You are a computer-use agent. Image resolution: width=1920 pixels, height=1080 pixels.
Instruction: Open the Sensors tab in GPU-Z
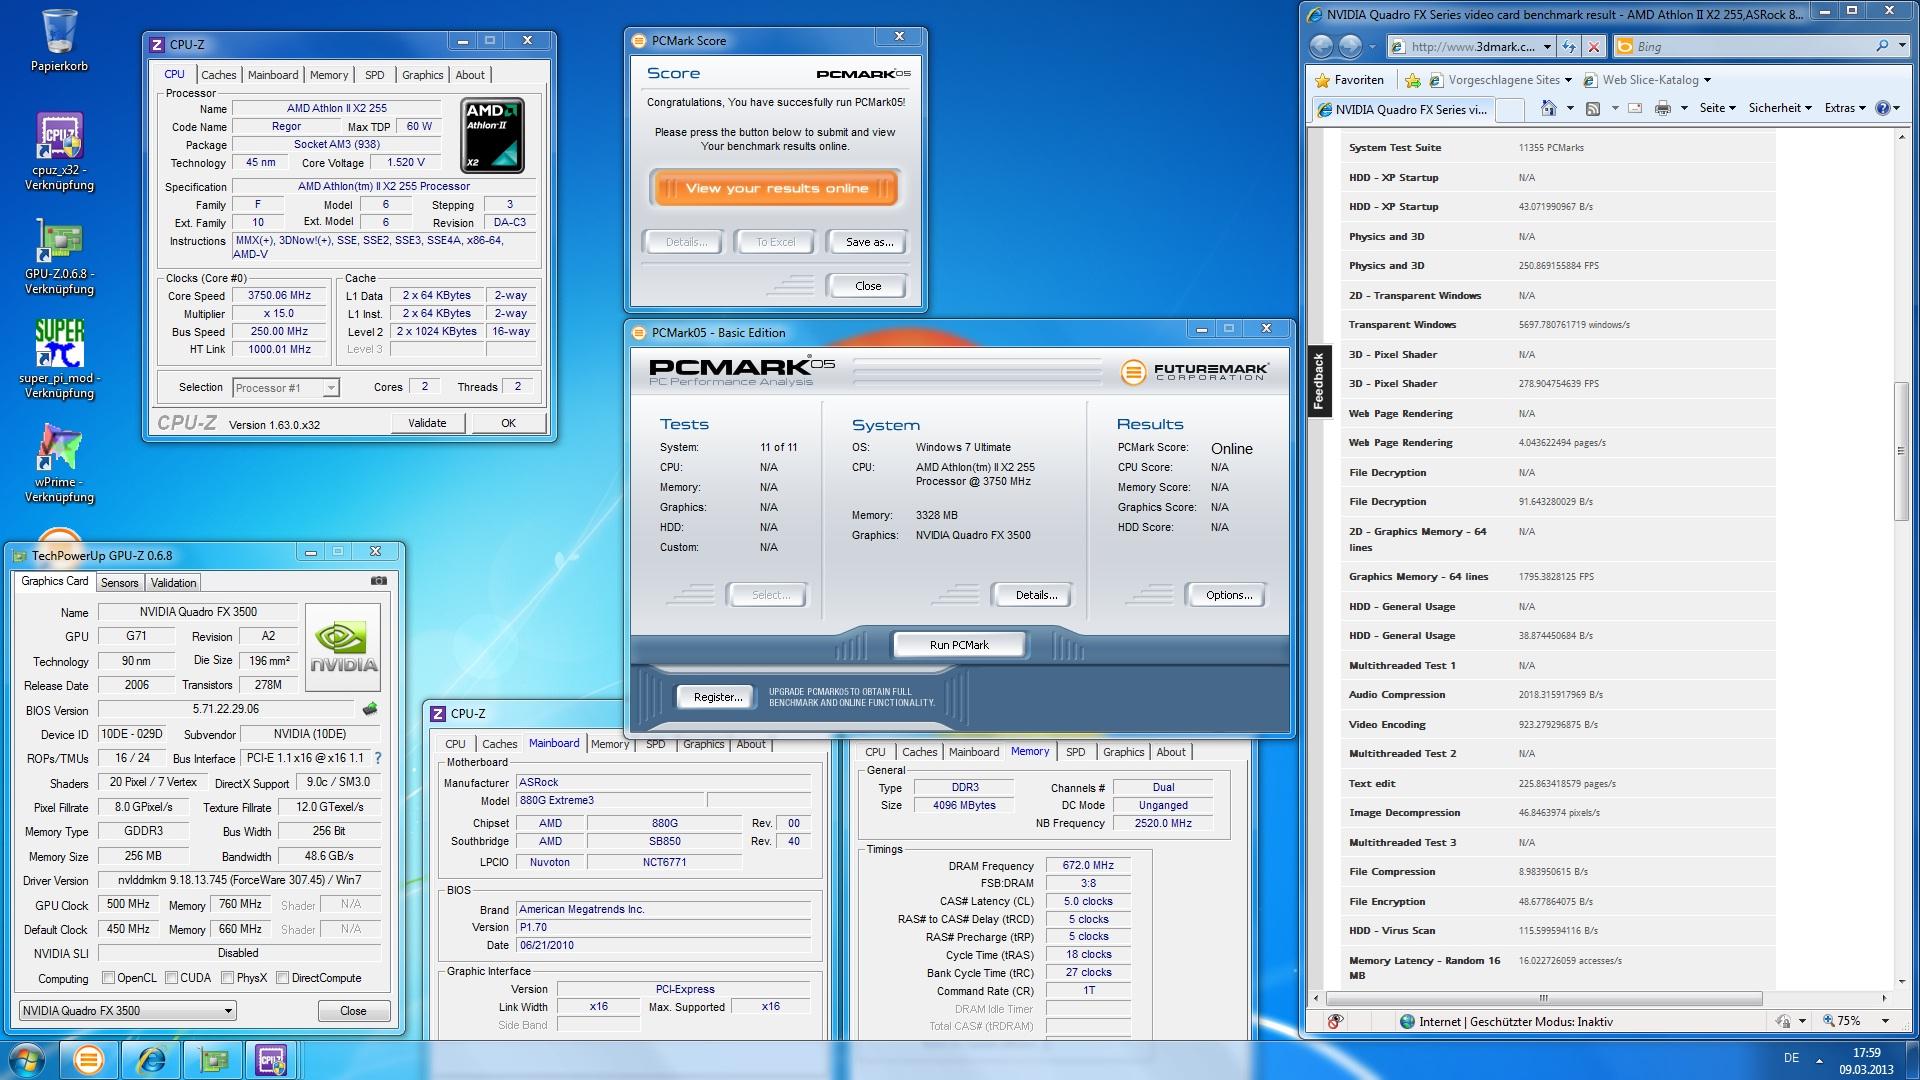[x=119, y=583]
